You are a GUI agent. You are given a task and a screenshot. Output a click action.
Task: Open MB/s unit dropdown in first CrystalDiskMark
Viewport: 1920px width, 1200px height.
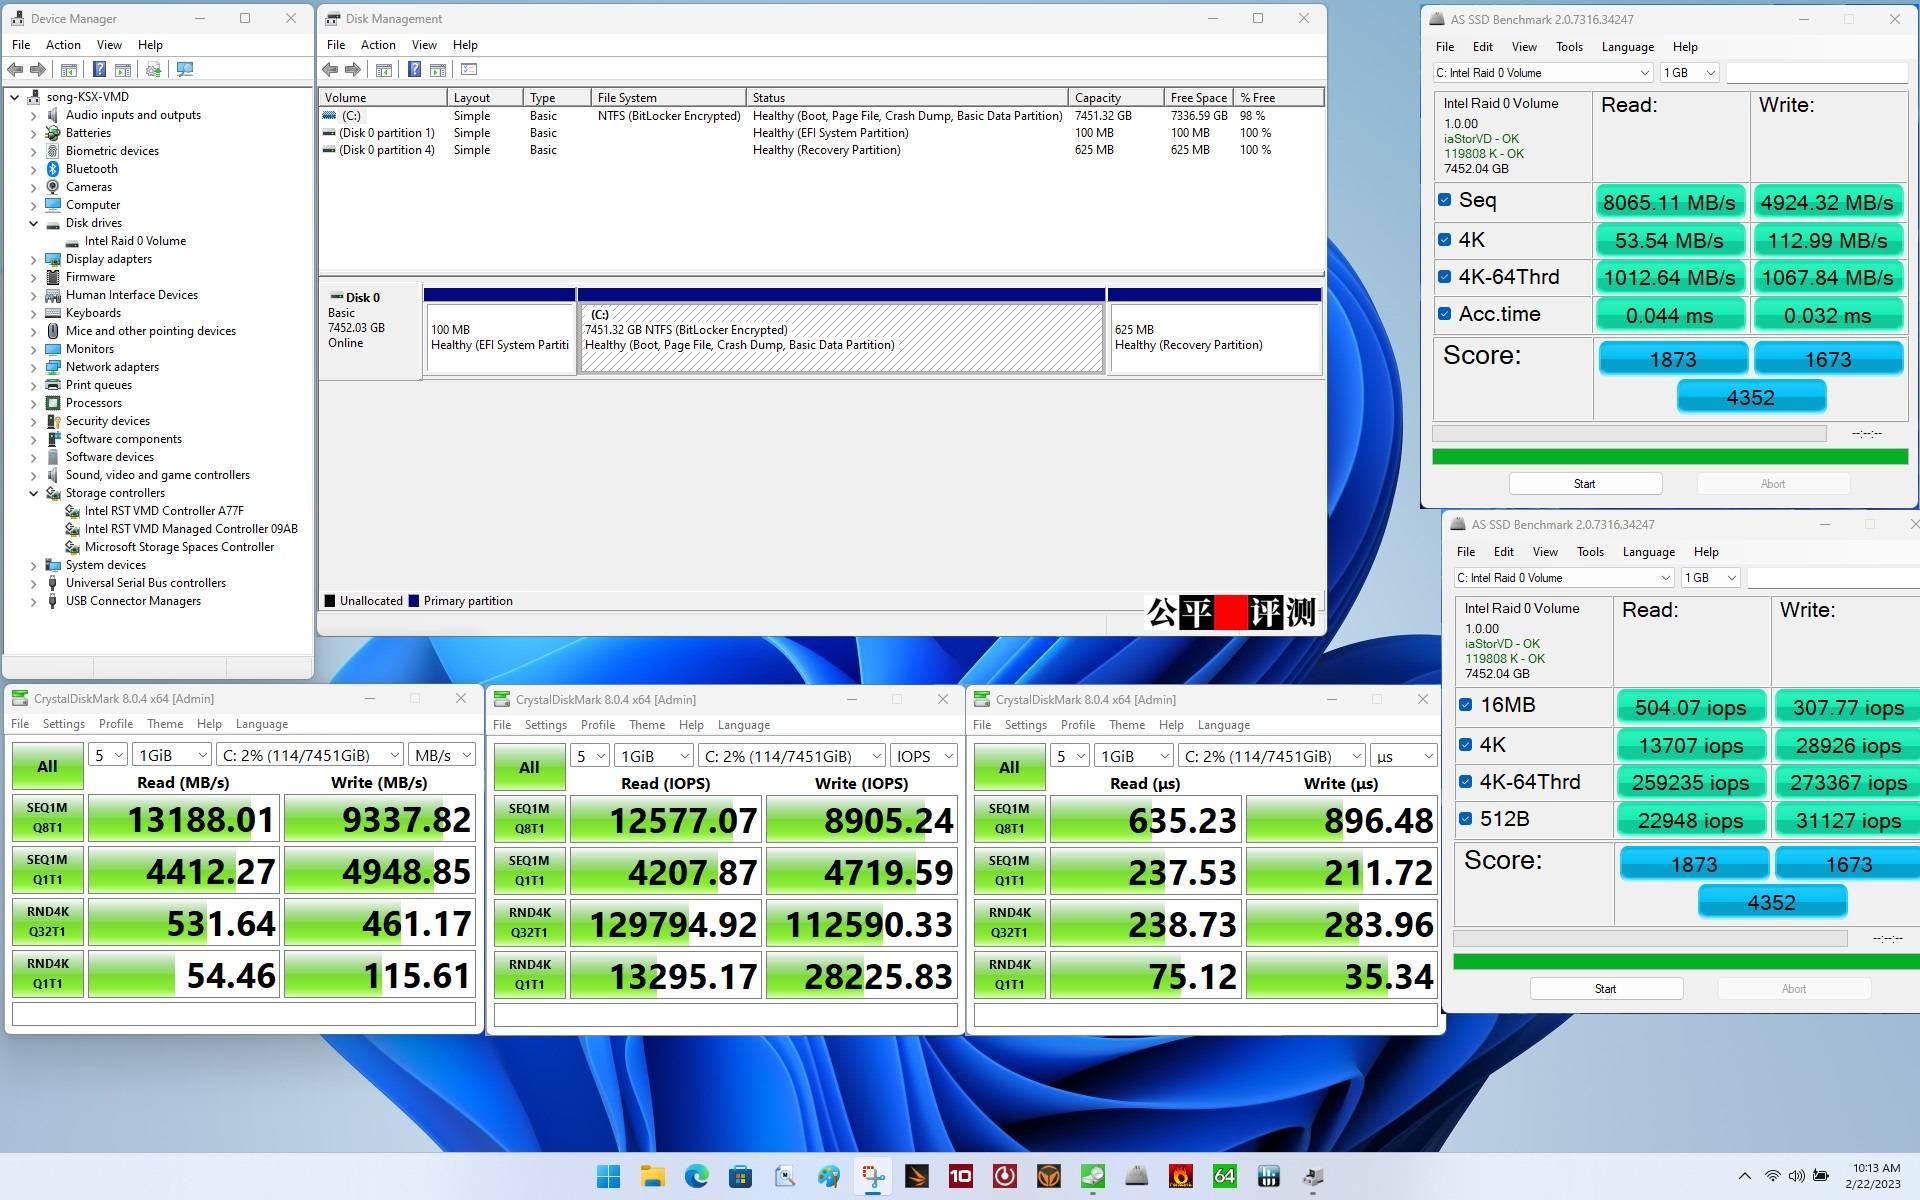[x=442, y=755]
